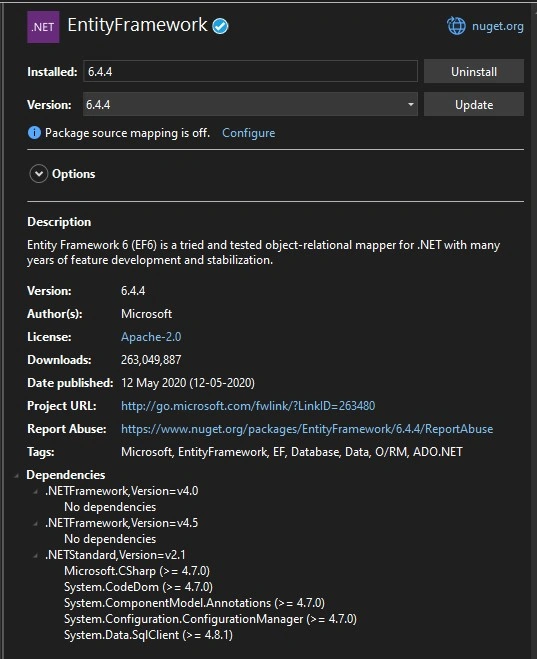Click the 'Package source mapping is off.' message
The height and width of the screenshot is (659, 537).
pyautogui.click(x=127, y=133)
